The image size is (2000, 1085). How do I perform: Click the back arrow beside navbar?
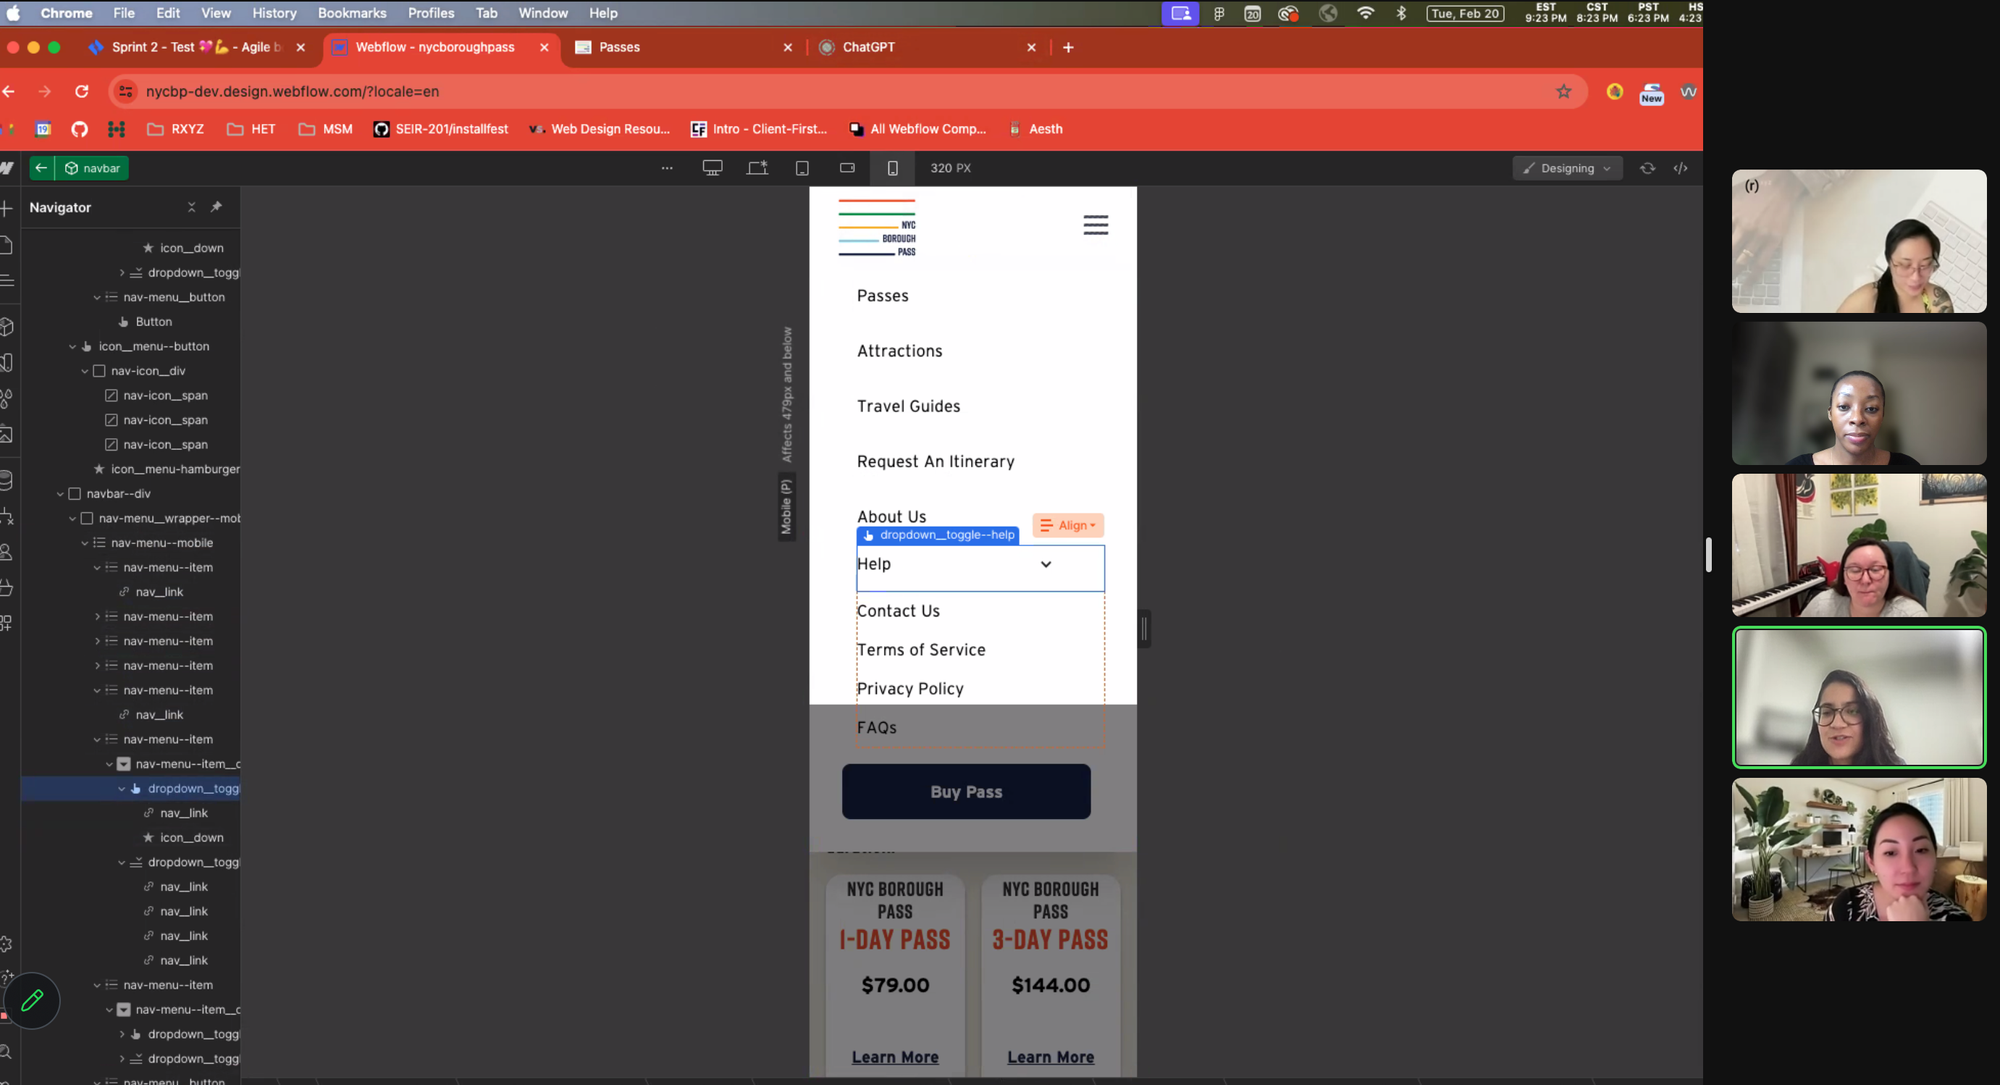[x=41, y=168]
